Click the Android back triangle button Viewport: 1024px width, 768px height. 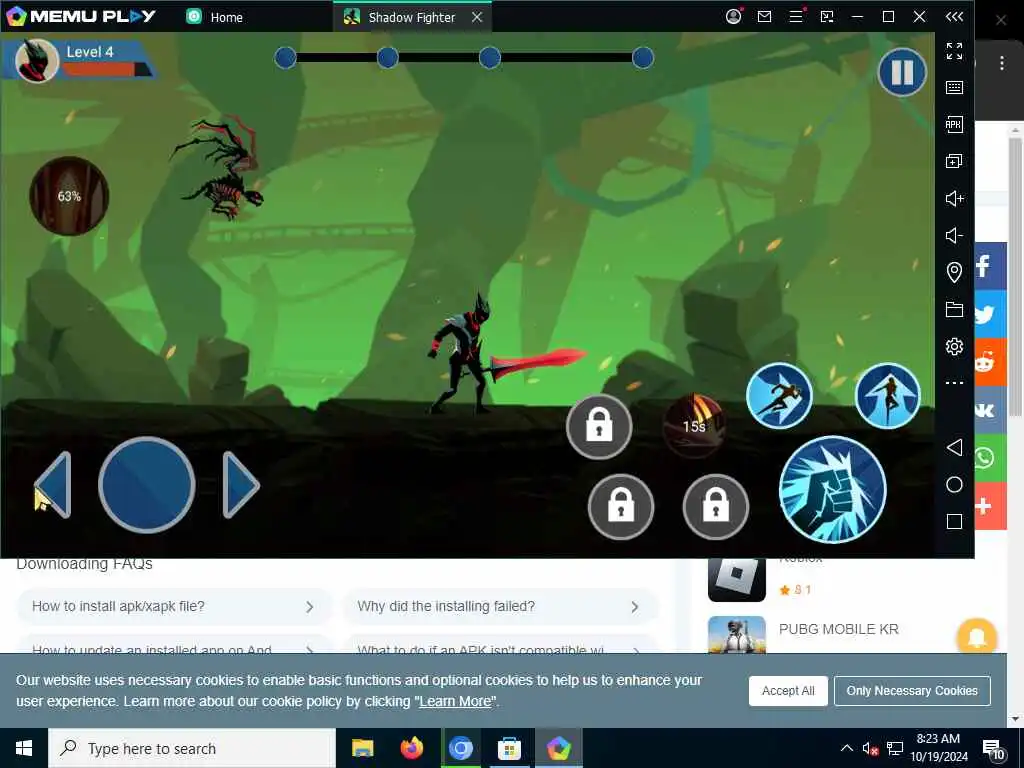click(954, 447)
